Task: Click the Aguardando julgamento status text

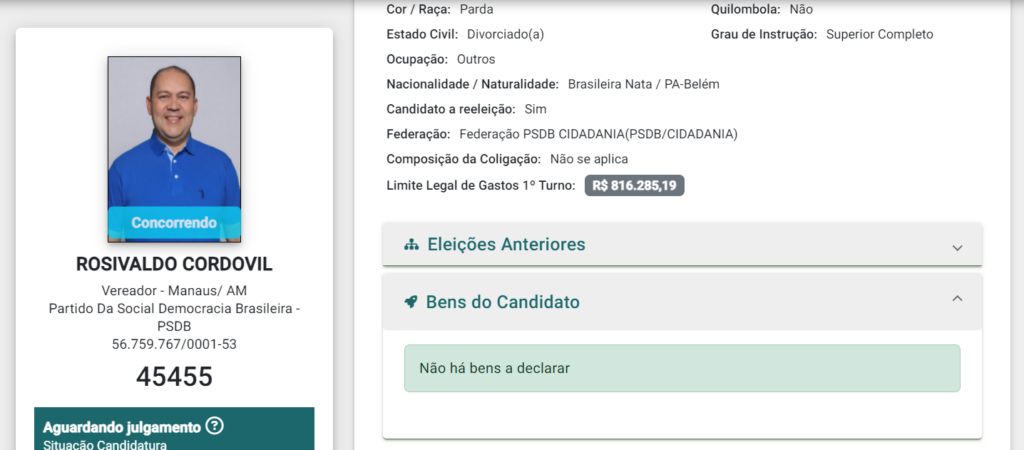Action: [x=121, y=426]
